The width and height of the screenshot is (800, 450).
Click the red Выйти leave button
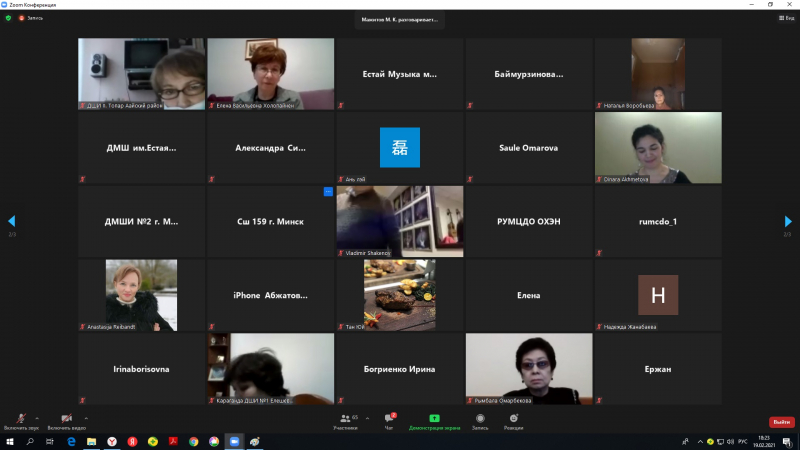click(x=781, y=422)
